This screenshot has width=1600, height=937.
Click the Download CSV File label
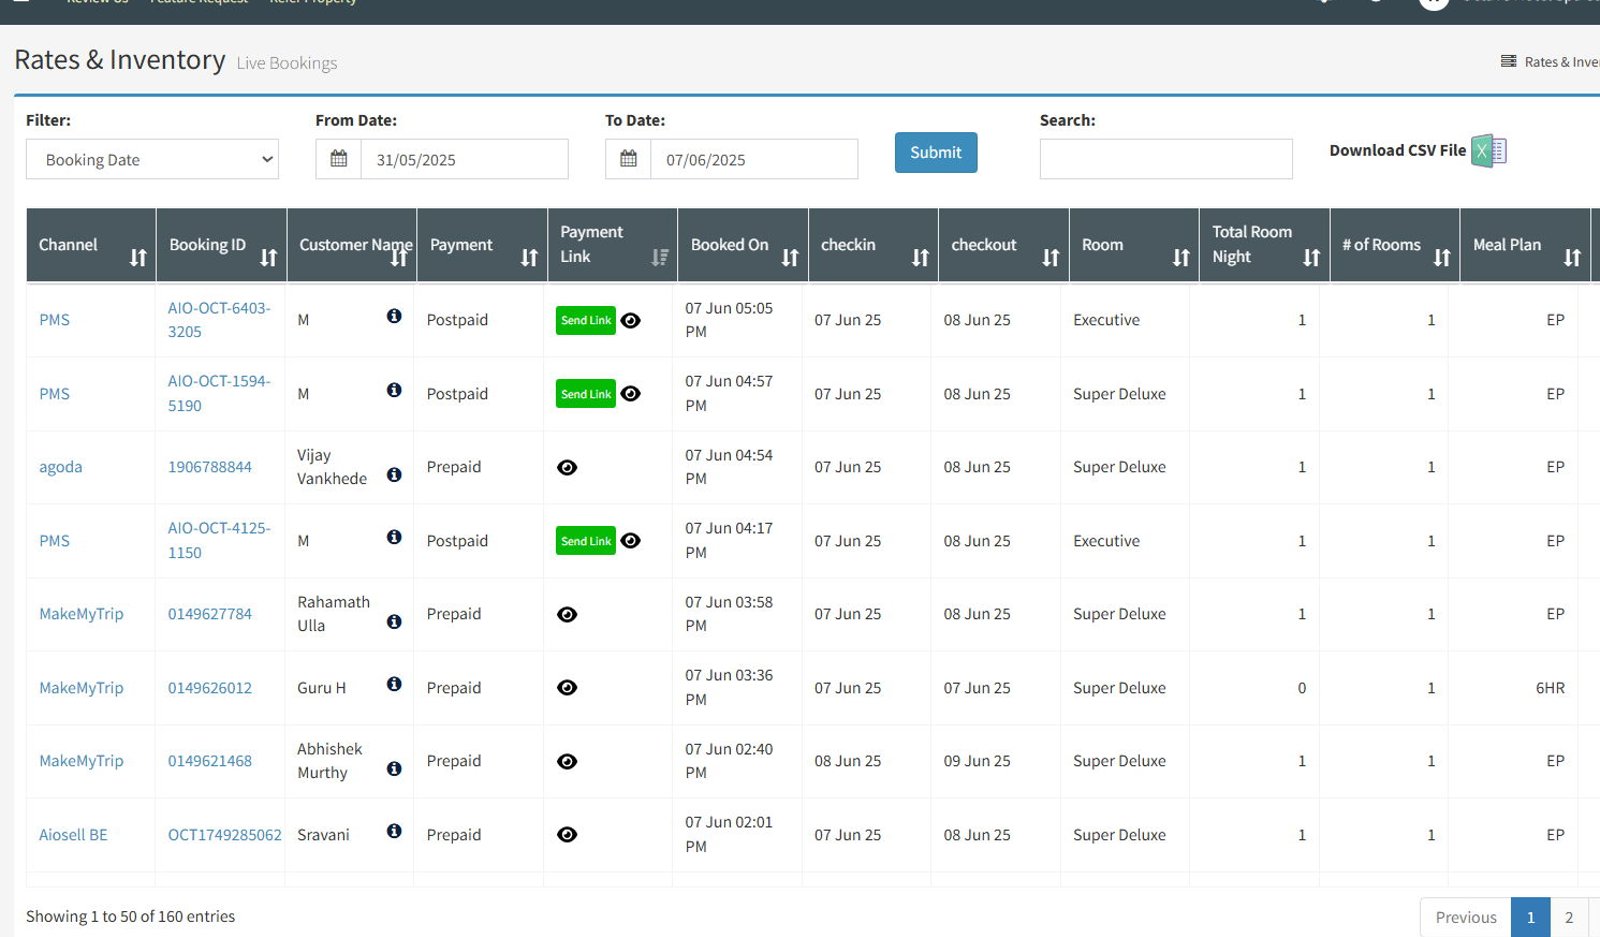tap(1397, 150)
